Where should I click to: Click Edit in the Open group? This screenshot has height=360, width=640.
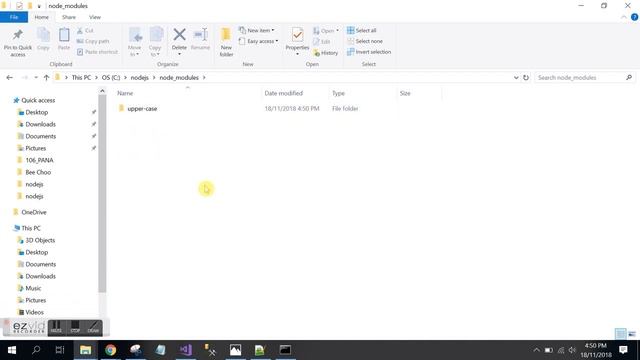click(x=322, y=41)
